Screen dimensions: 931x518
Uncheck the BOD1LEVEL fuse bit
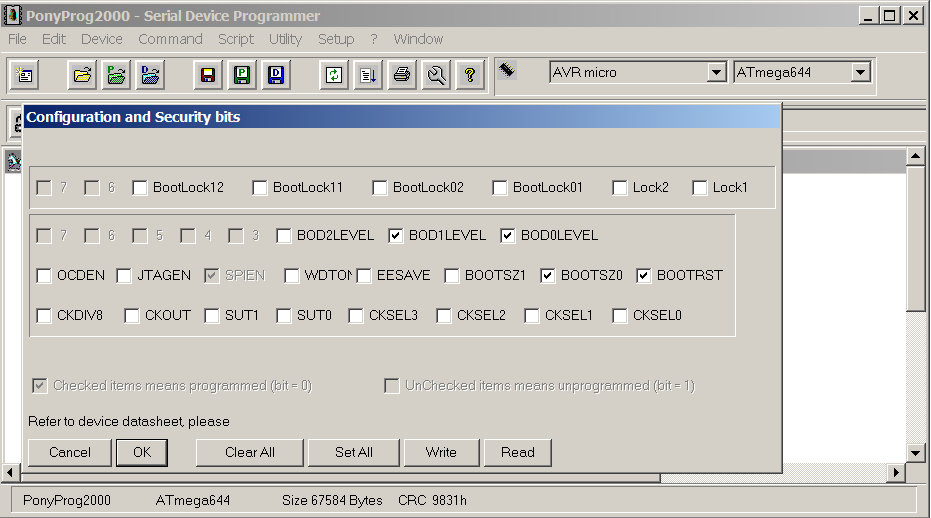395,236
